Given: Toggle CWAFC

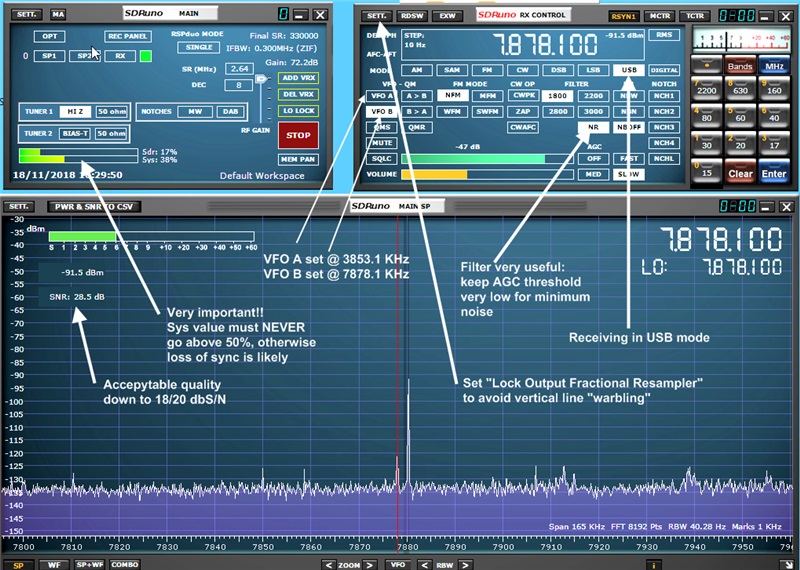Looking at the screenshot, I should 523,127.
